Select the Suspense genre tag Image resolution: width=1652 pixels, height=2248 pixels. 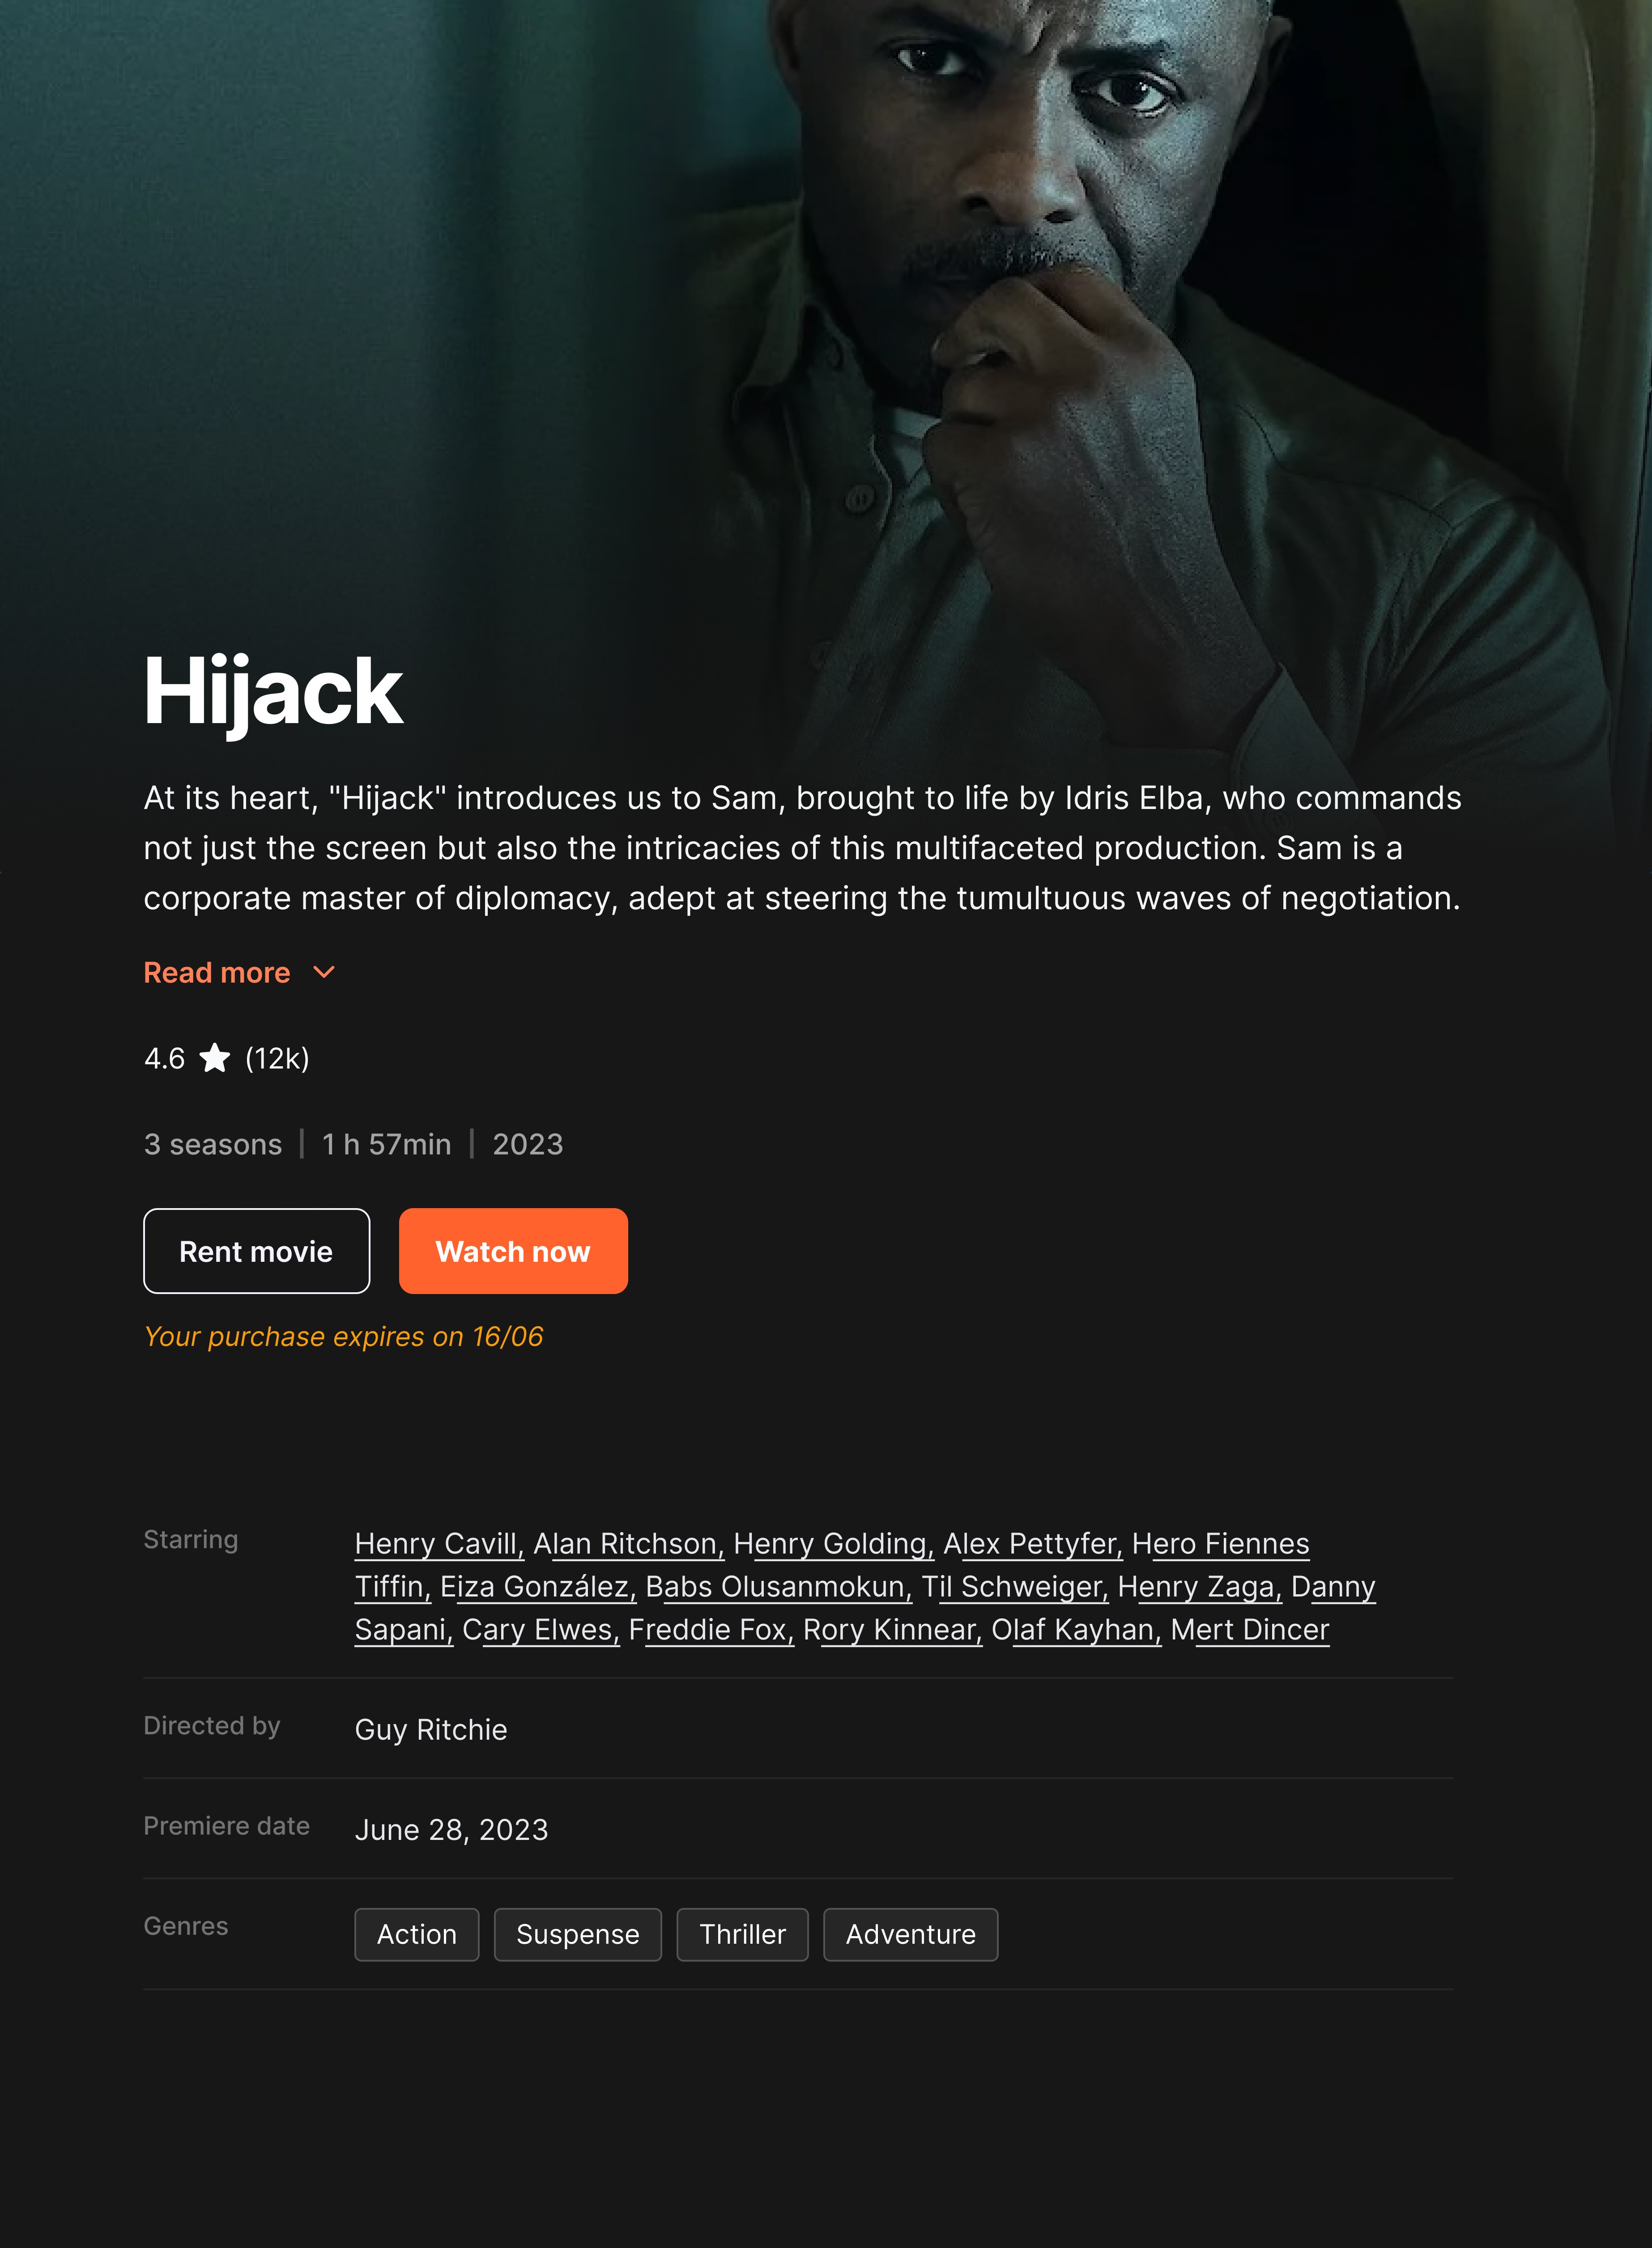click(x=578, y=1934)
